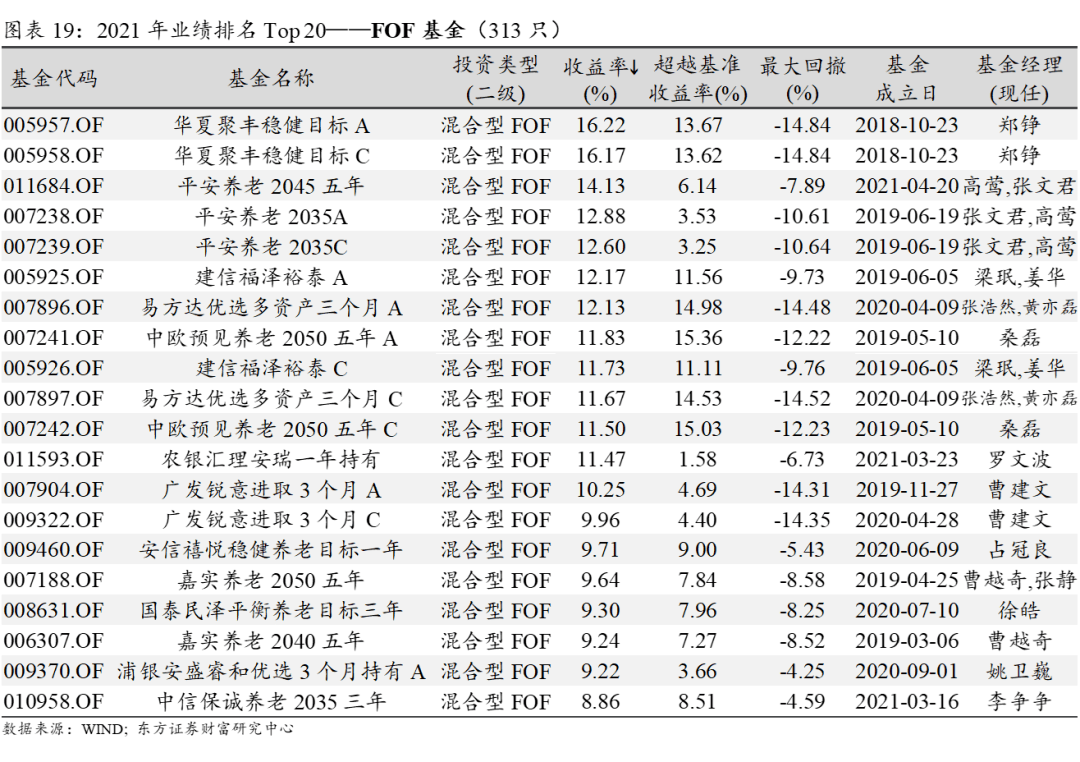Viewport: 1080px width, 762px height.
Task: Select fund manager 李争争
Action: coord(1019,702)
